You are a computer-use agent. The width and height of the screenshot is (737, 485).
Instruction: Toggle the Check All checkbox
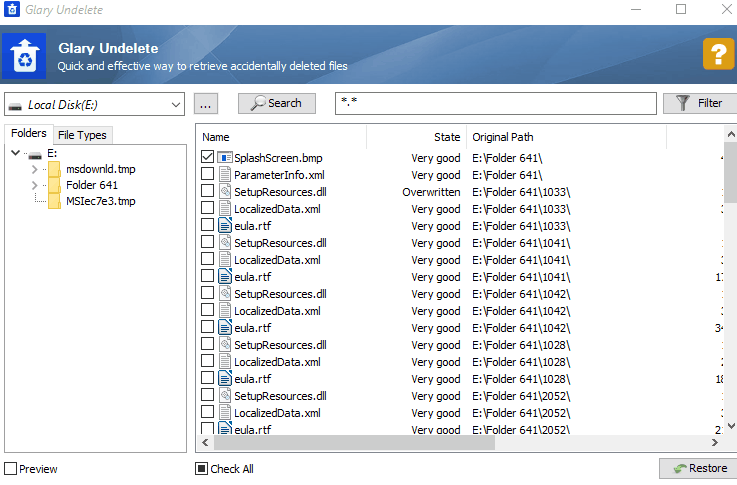click(x=201, y=469)
